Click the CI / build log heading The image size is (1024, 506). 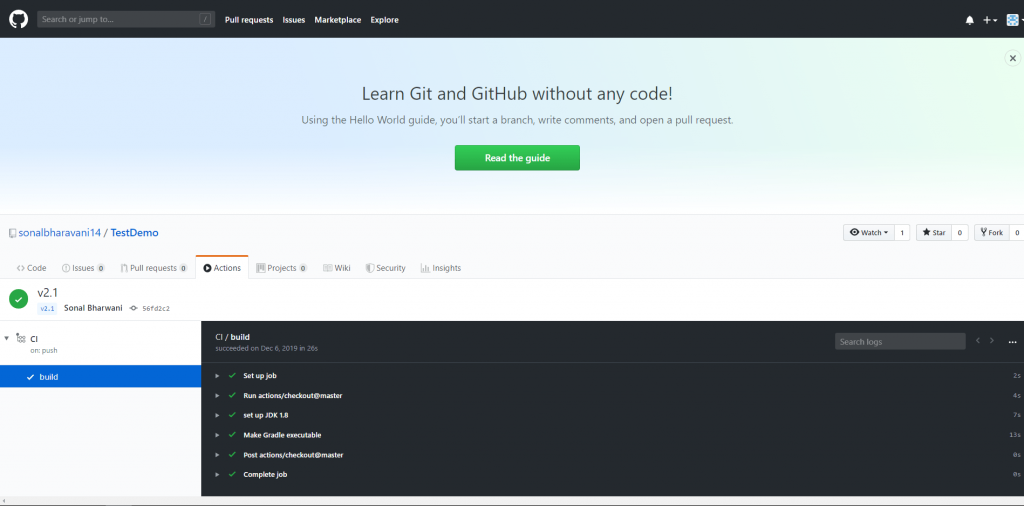(x=232, y=337)
